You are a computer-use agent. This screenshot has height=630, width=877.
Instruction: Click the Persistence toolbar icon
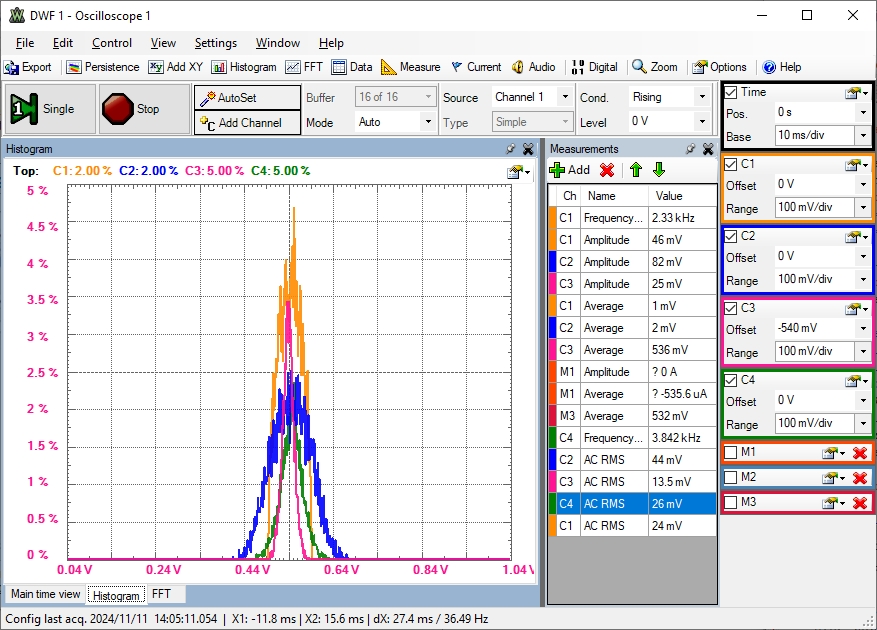click(x=103, y=67)
